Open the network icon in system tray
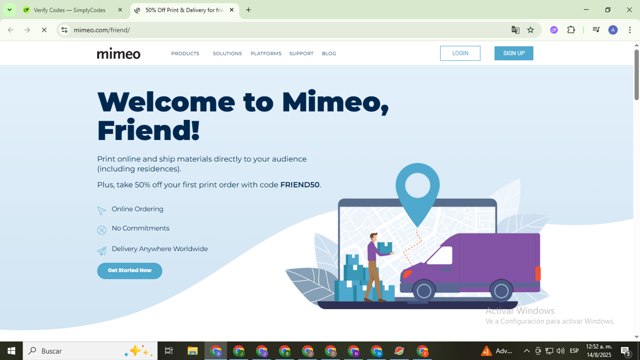The image size is (640, 360). pos(549,351)
